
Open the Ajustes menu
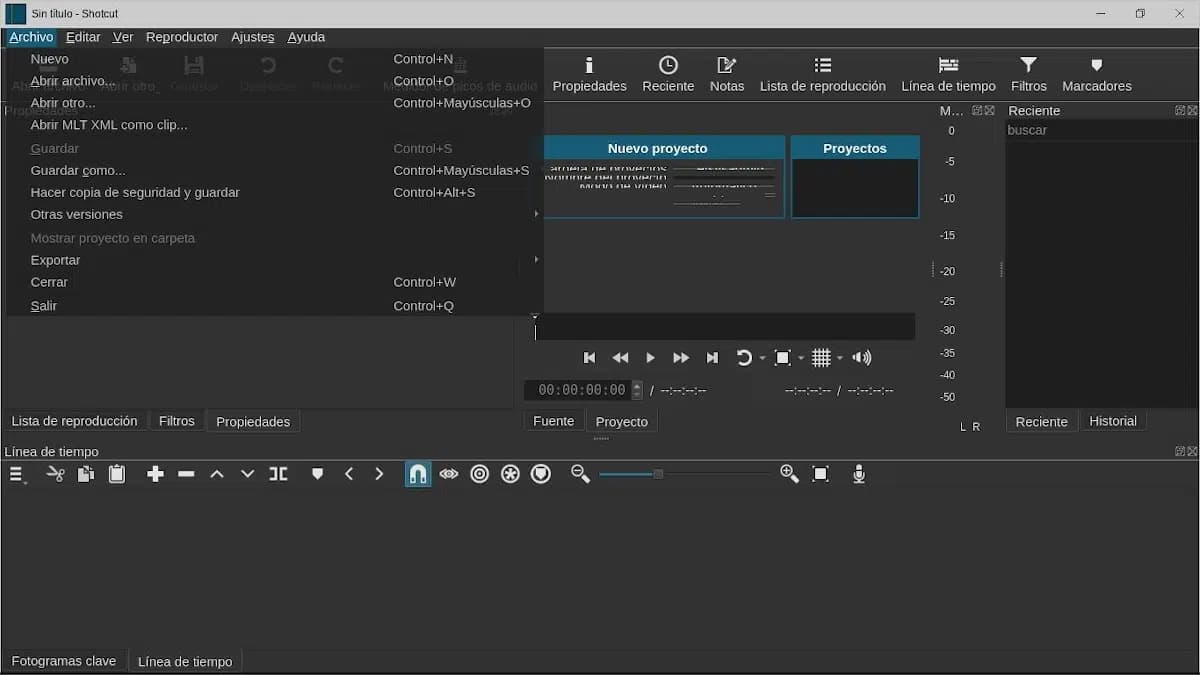[253, 37]
